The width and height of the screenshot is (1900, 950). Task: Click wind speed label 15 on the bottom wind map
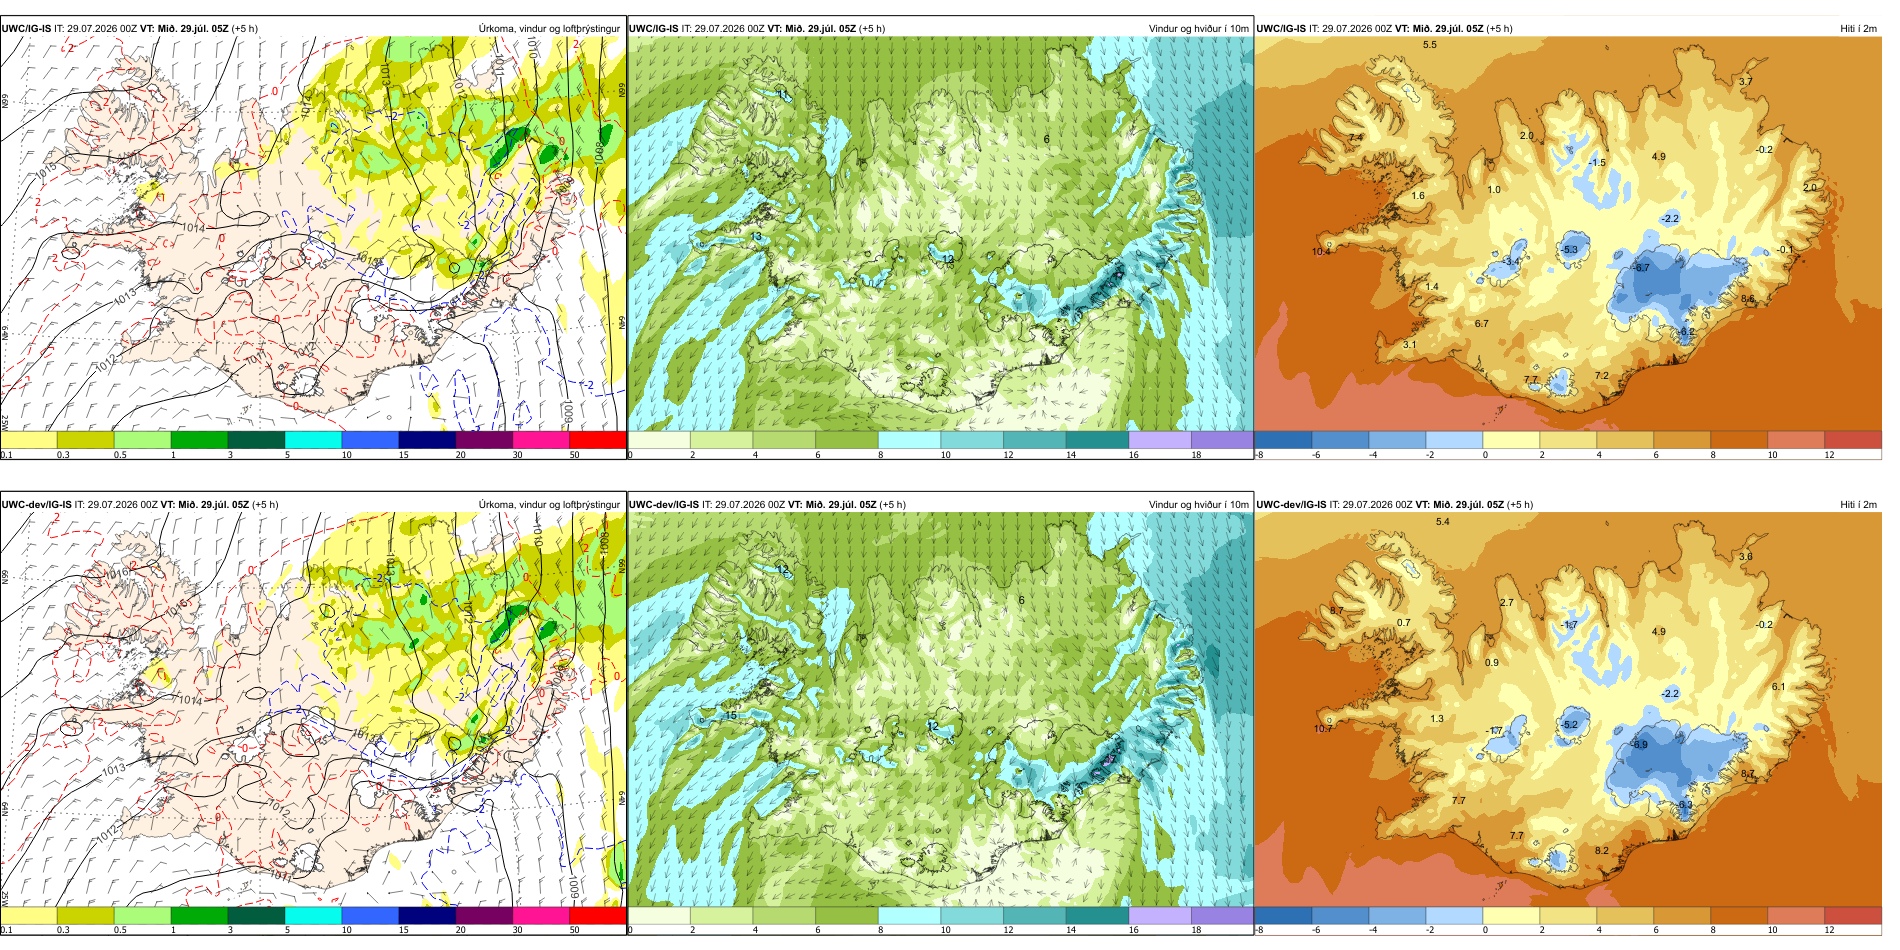coord(731,716)
